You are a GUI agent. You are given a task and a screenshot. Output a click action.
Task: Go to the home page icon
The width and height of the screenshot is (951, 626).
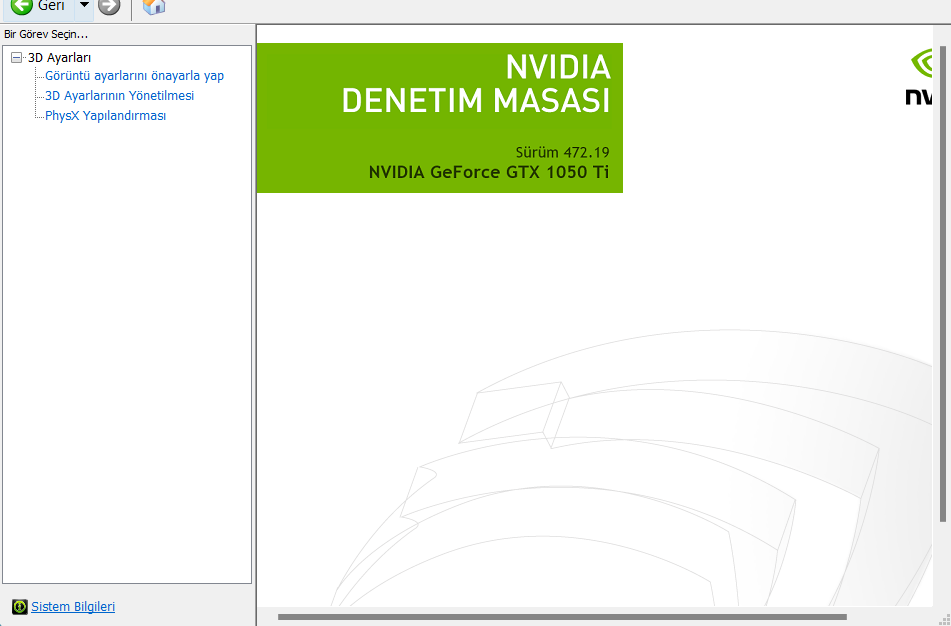154,7
